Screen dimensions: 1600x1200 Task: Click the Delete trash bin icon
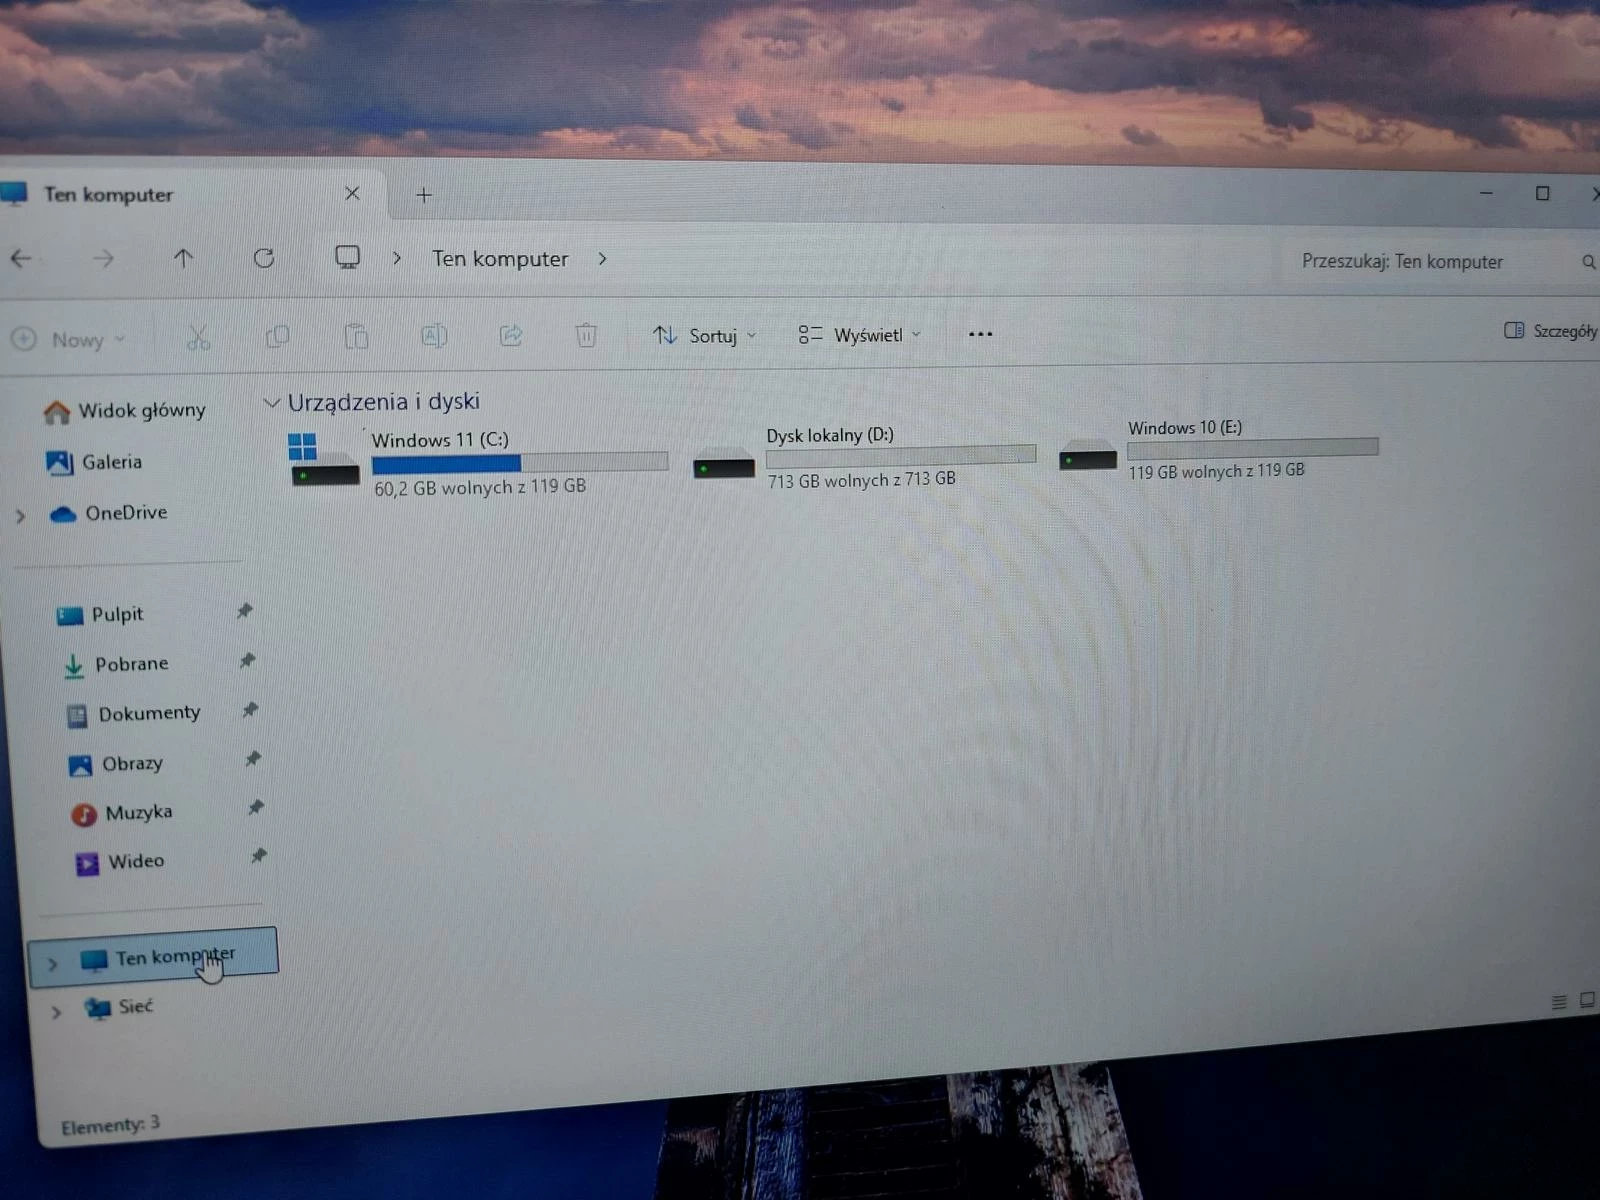pos(586,335)
